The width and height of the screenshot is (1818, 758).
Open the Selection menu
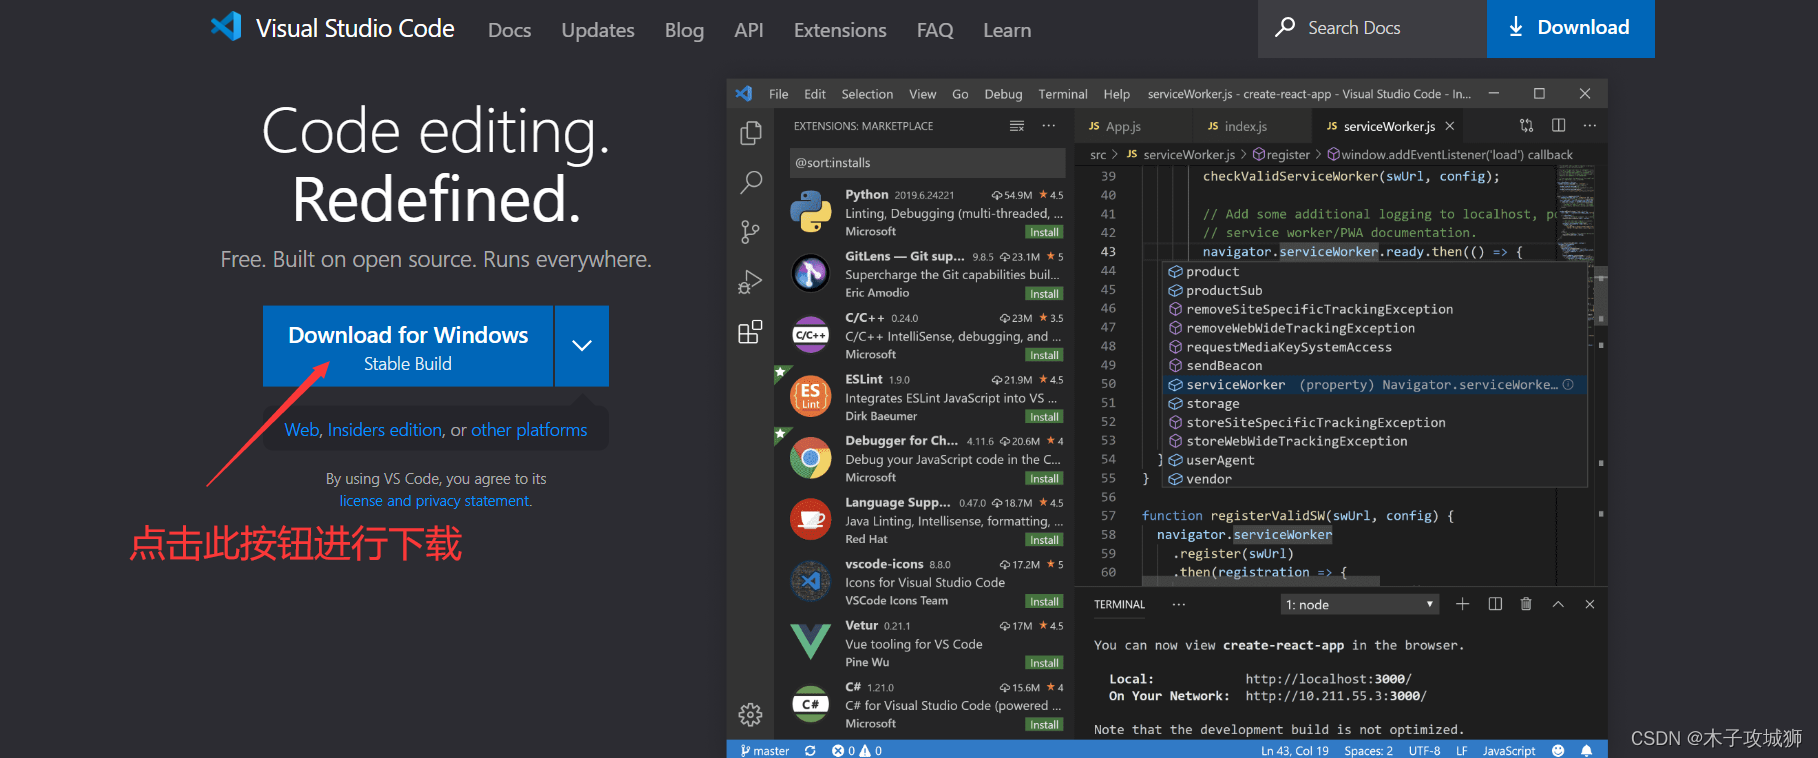[x=867, y=94]
